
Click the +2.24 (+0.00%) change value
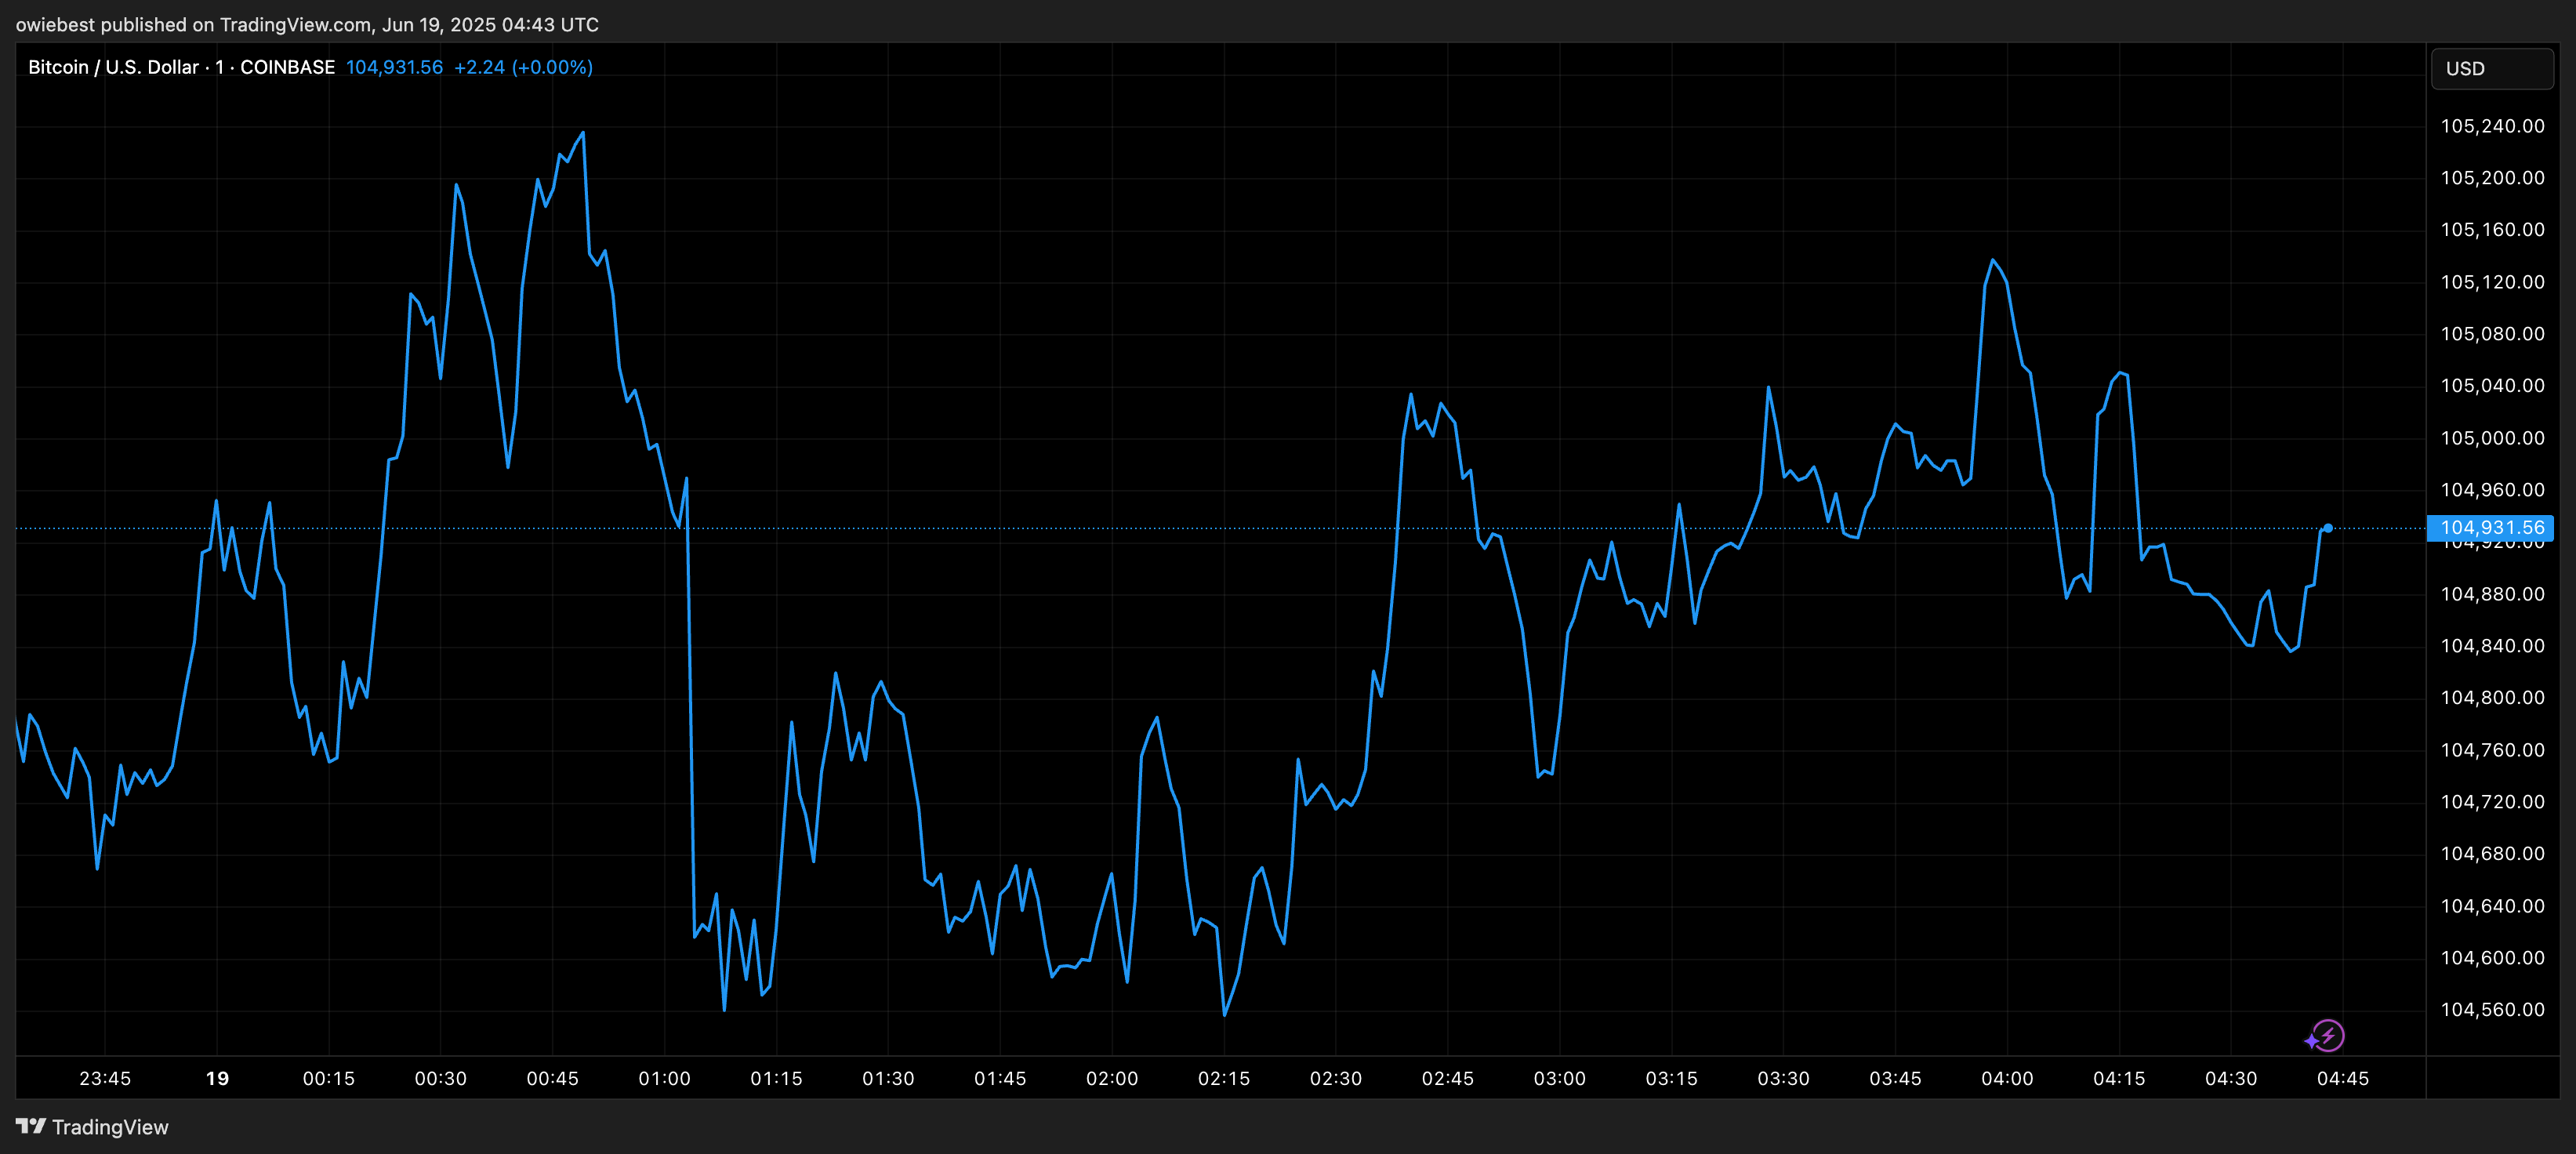pyautogui.click(x=523, y=67)
